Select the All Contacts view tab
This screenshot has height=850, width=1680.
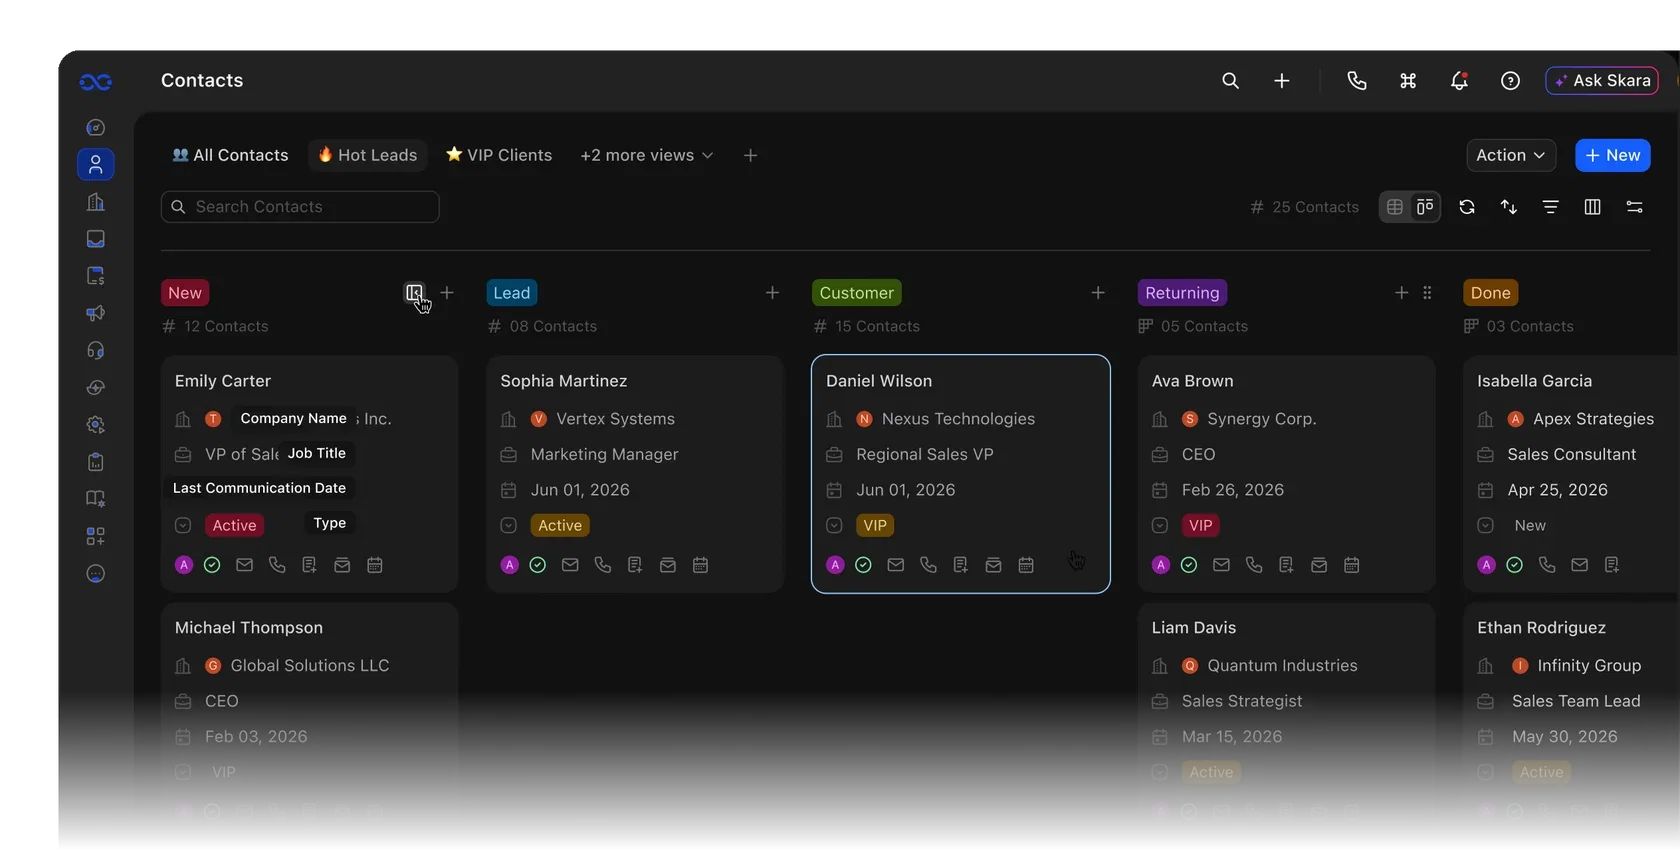(230, 155)
